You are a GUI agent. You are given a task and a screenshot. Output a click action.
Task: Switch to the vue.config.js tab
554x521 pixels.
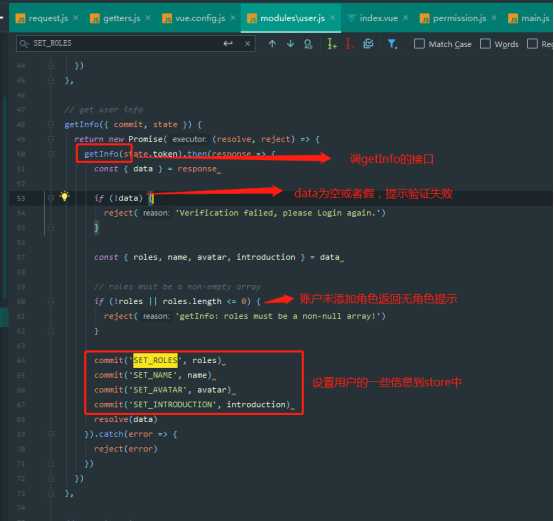pyautogui.click(x=200, y=18)
